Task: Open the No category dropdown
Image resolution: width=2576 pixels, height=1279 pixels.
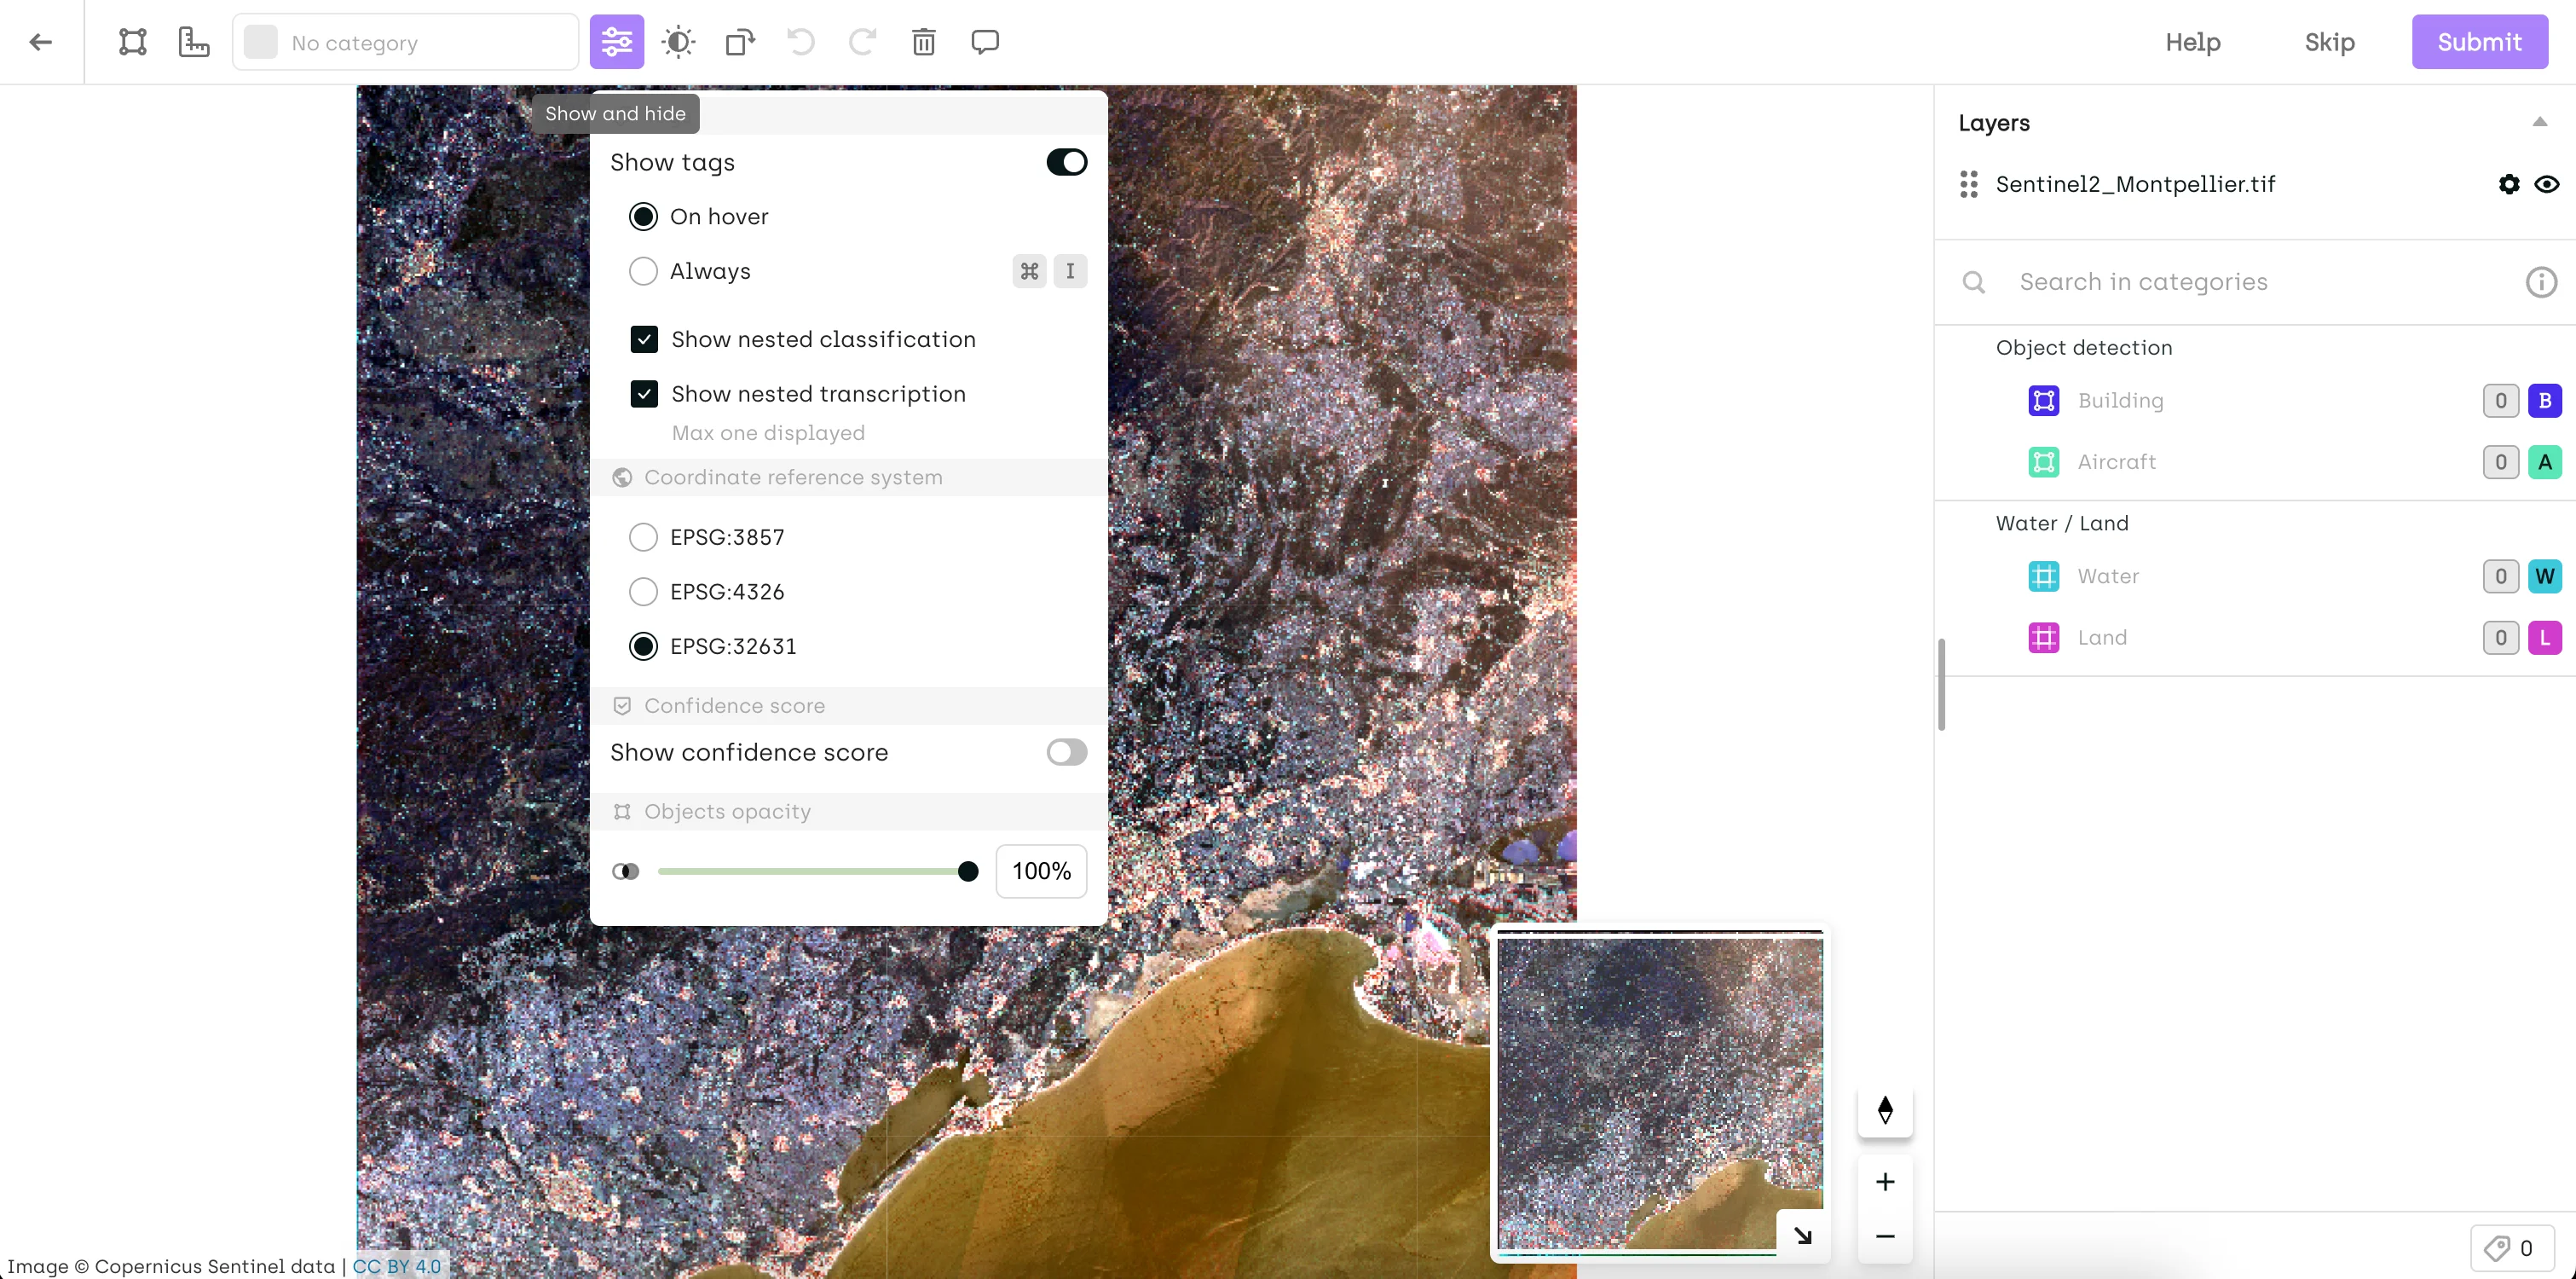Action: [405, 43]
